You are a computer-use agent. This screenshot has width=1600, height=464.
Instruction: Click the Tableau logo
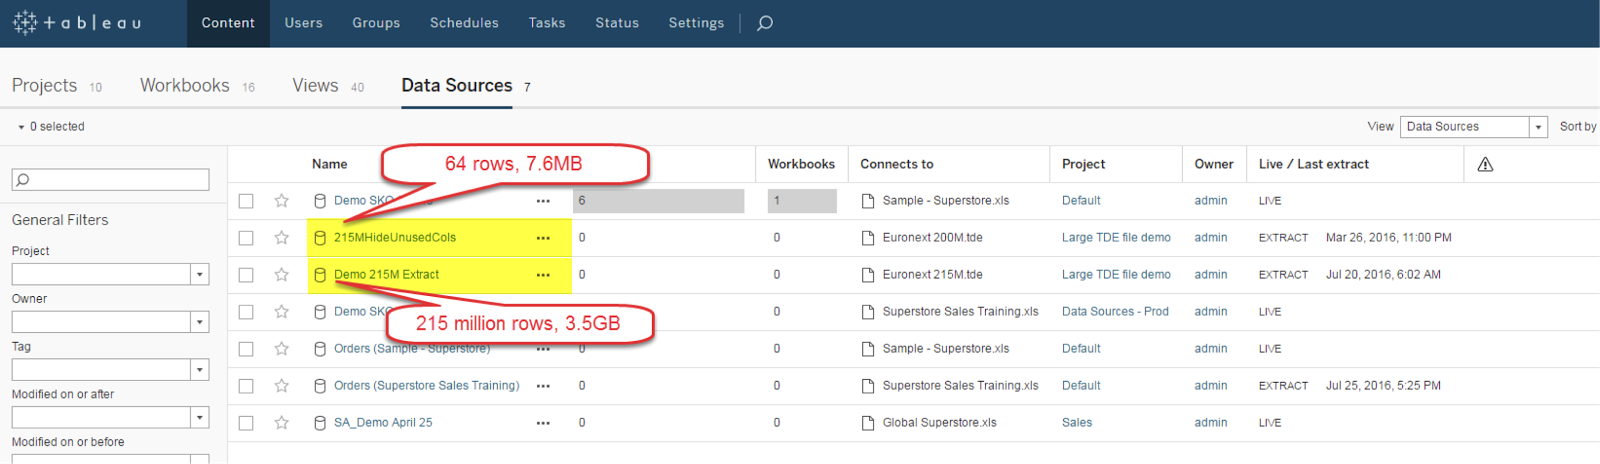[77, 23]
